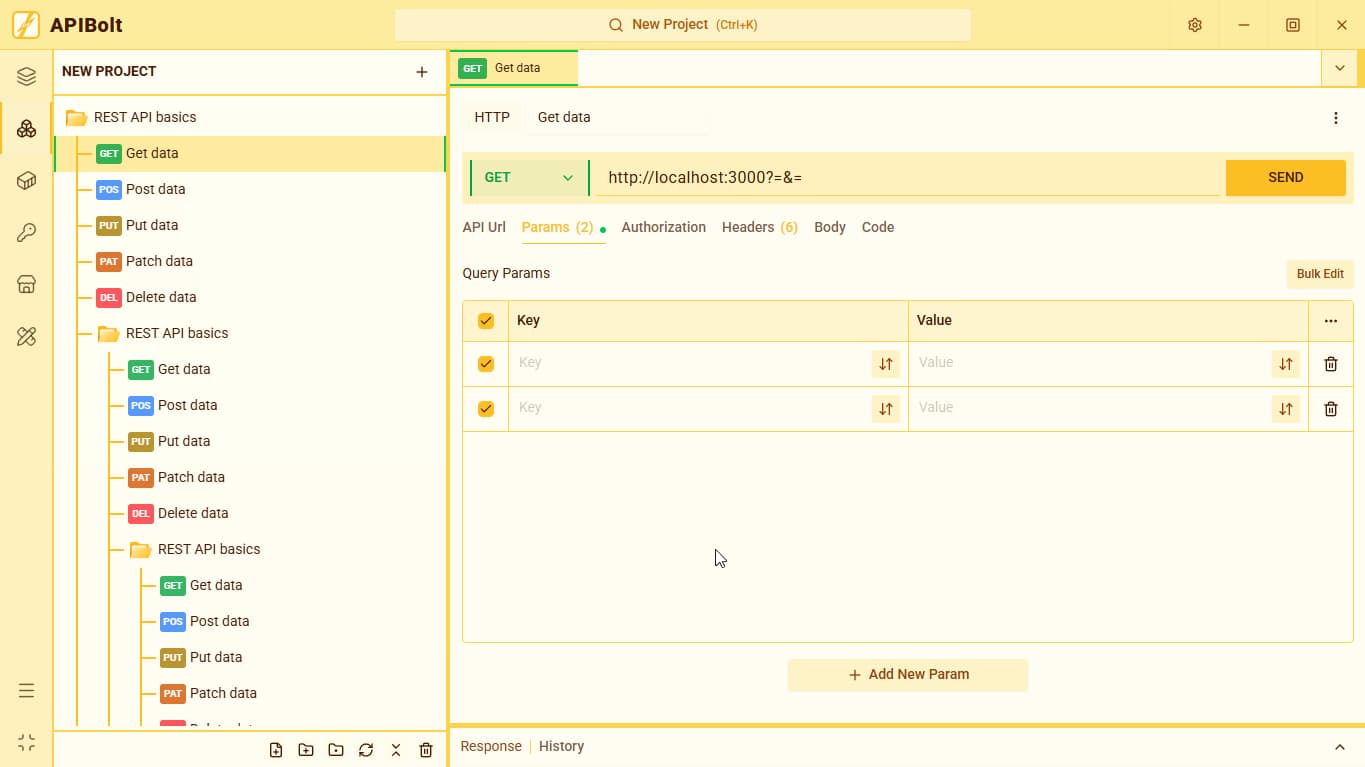Select the highlighted Get data request in tree

pos(250,153)
